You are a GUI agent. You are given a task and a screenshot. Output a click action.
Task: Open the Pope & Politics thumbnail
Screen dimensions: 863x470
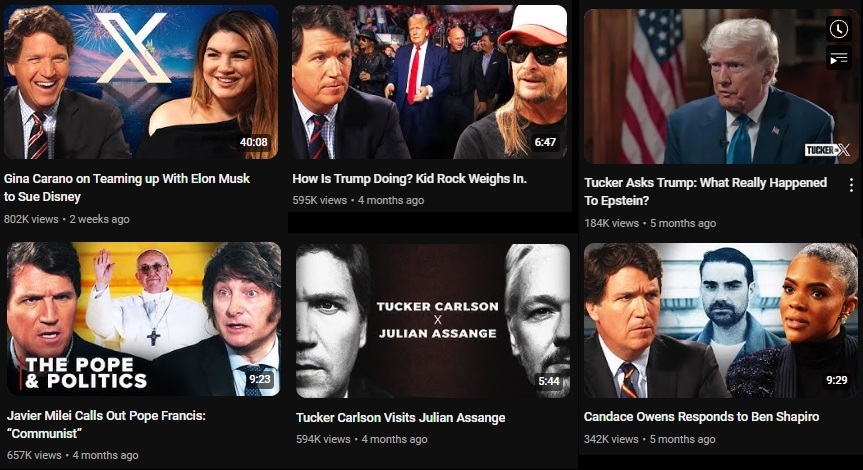pyautogui.click(x=144, y=319)
